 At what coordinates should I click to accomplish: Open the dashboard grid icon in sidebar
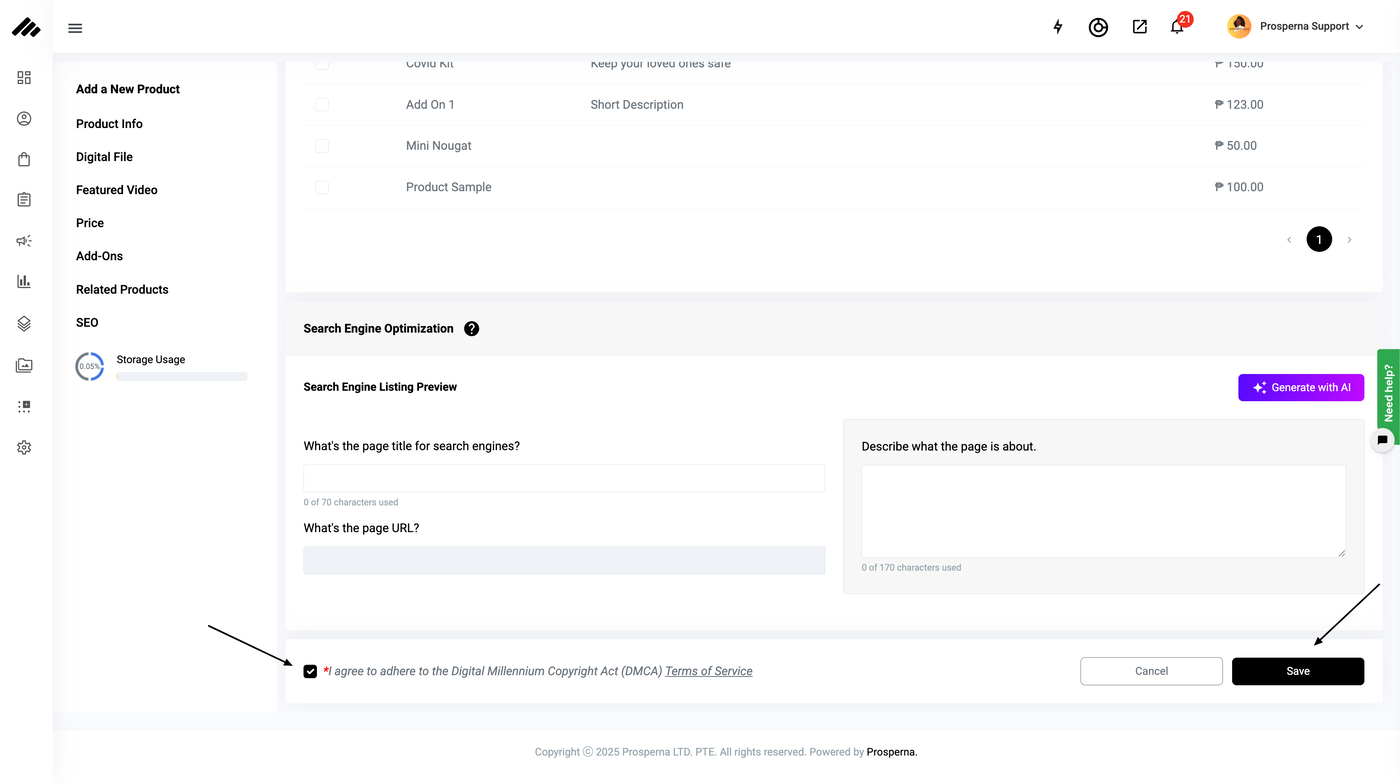[x=24, y=78]
